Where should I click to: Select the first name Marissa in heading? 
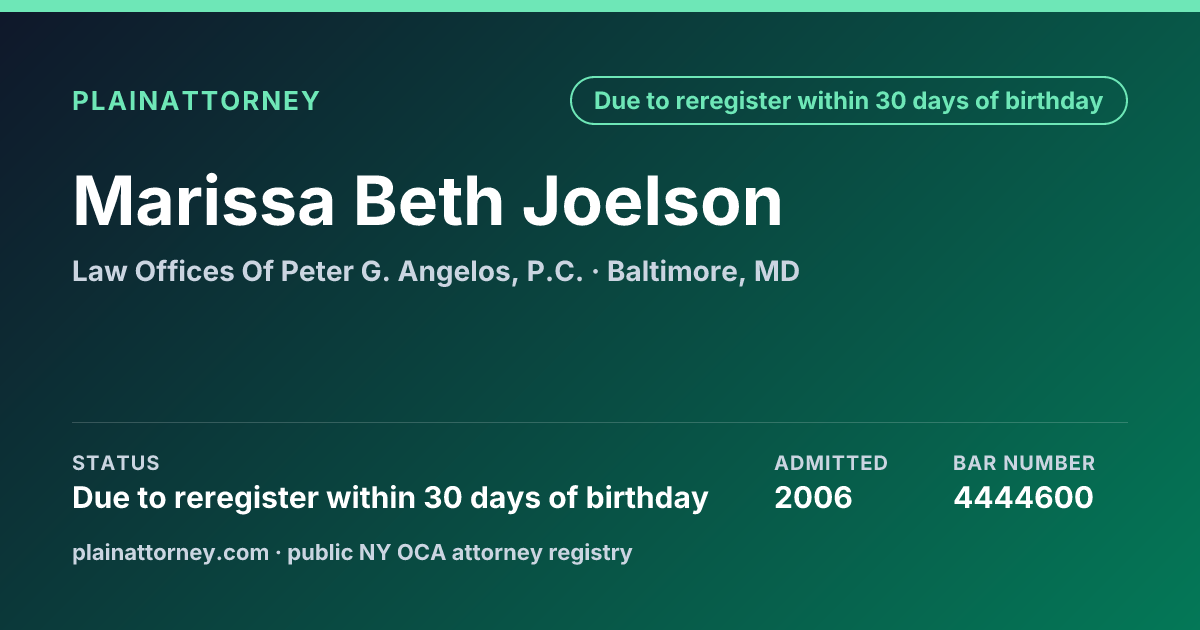[x=204, y=201]
